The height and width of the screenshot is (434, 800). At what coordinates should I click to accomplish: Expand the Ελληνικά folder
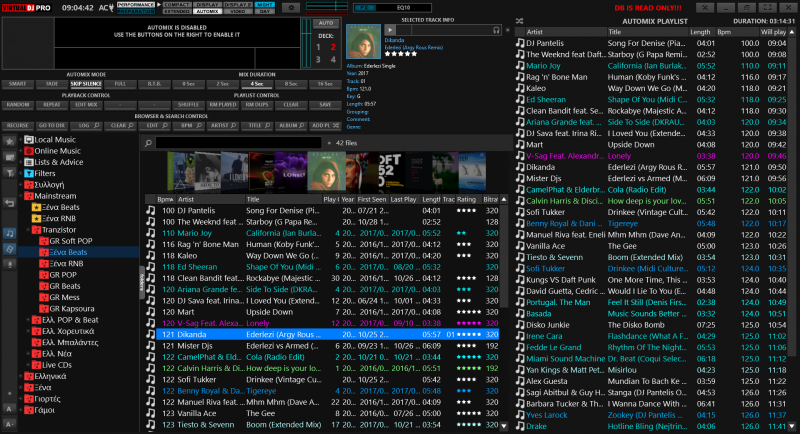tap(20, 376)
